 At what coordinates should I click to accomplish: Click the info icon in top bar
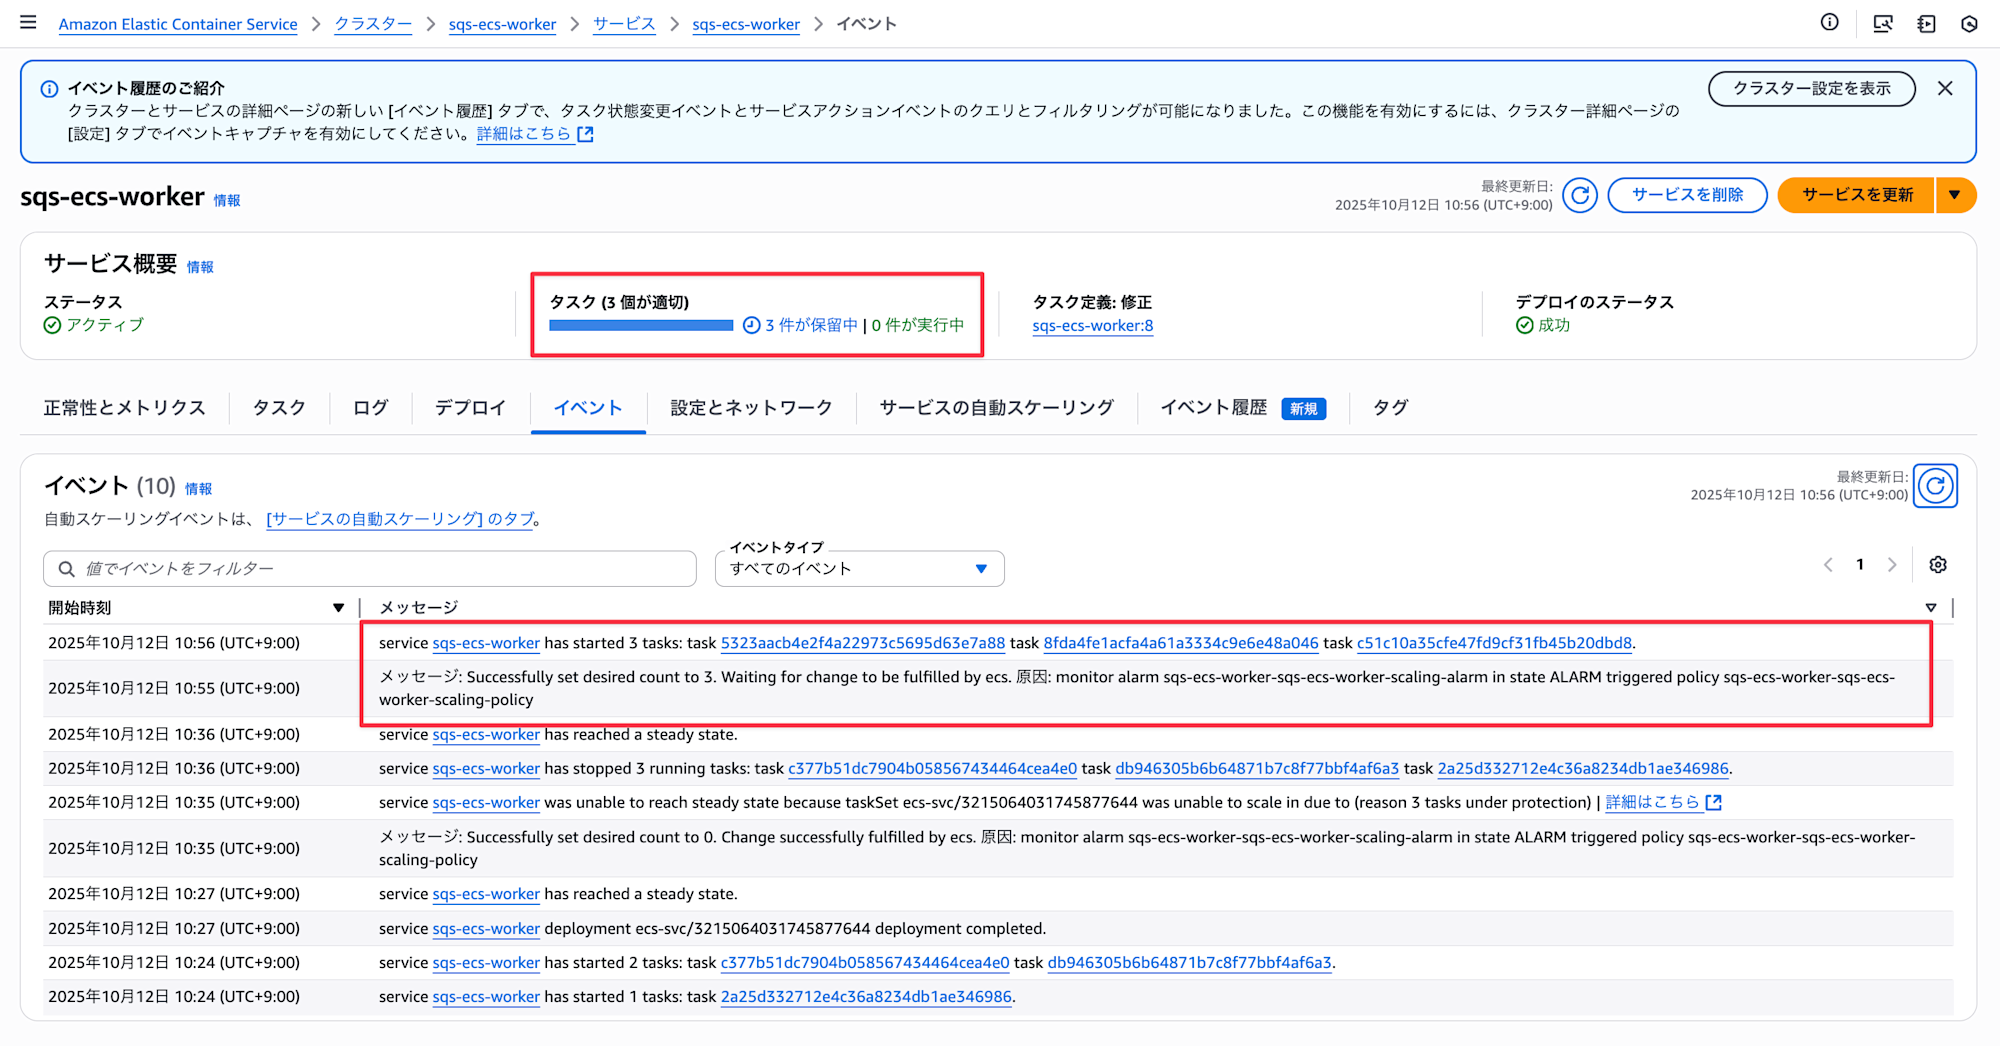(x=1829, y=23)
